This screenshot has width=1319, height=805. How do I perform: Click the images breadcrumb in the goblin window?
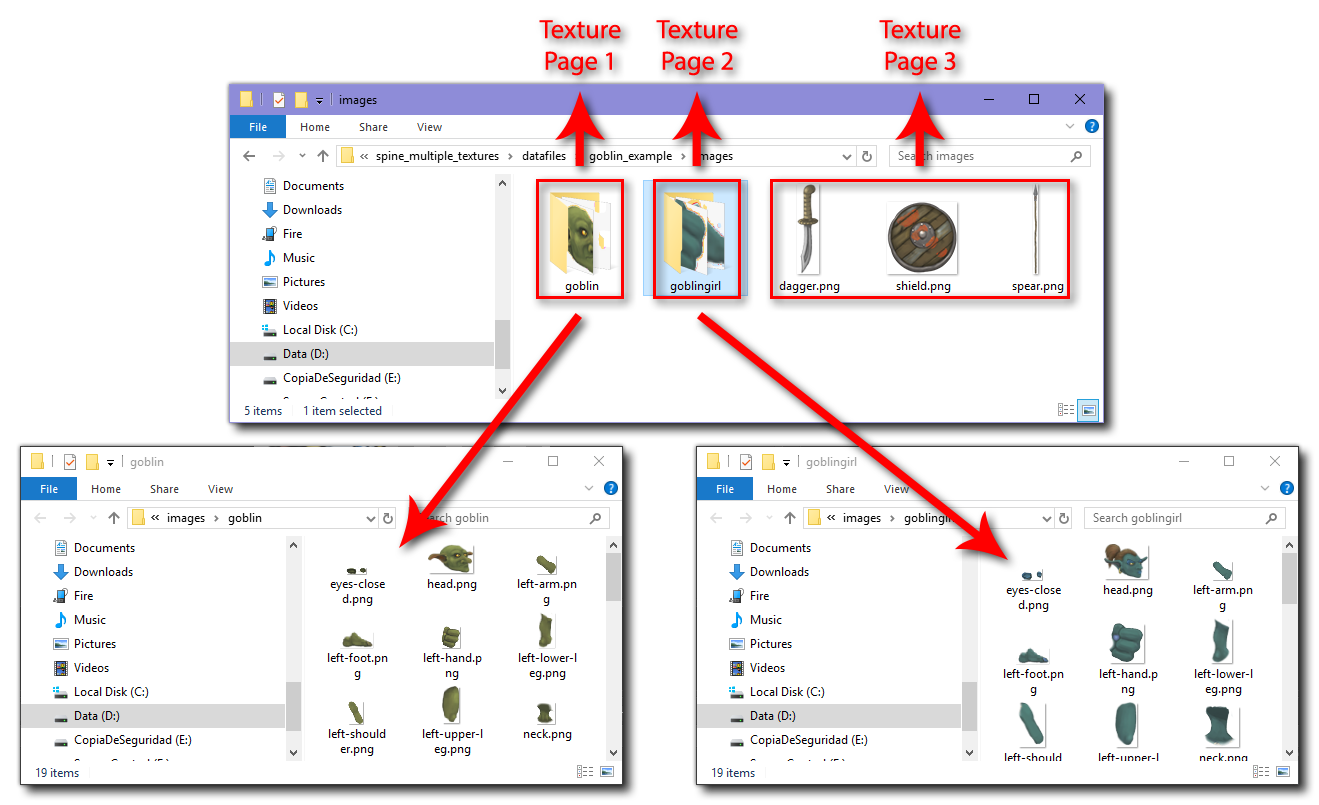click(x=186, y=518)
